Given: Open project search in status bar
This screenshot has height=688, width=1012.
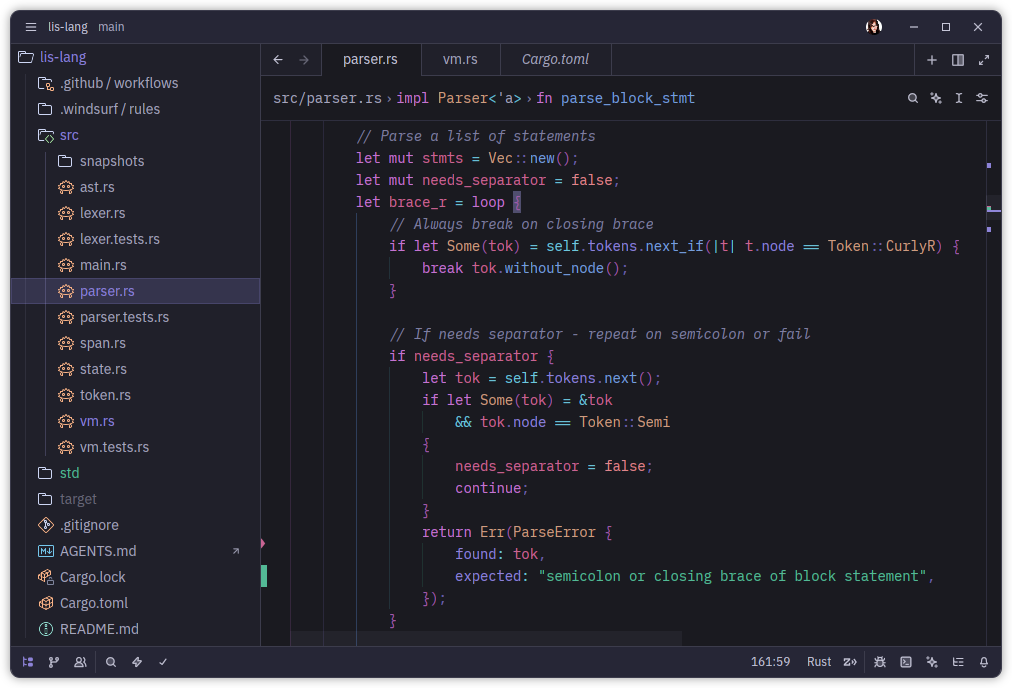Looking at the screenshot, I should pos(111,662).
